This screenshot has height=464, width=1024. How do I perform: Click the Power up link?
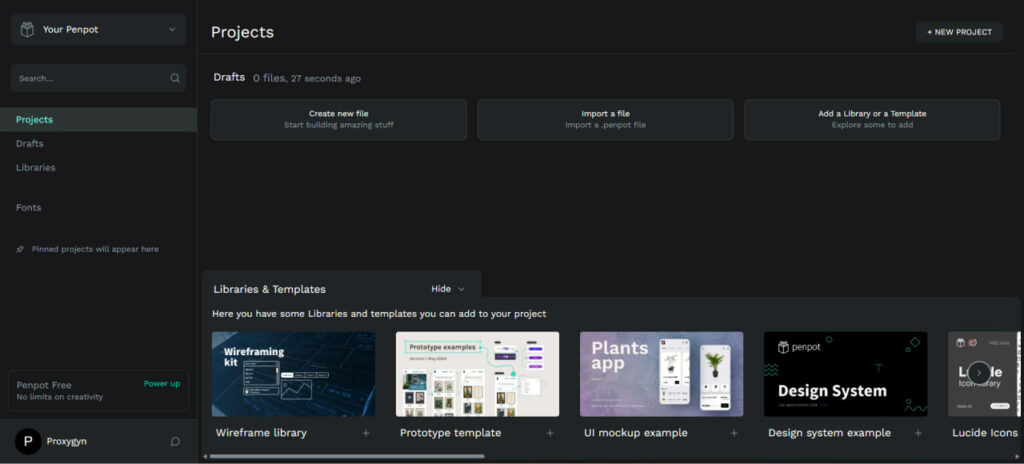click(x=162, y=384)
